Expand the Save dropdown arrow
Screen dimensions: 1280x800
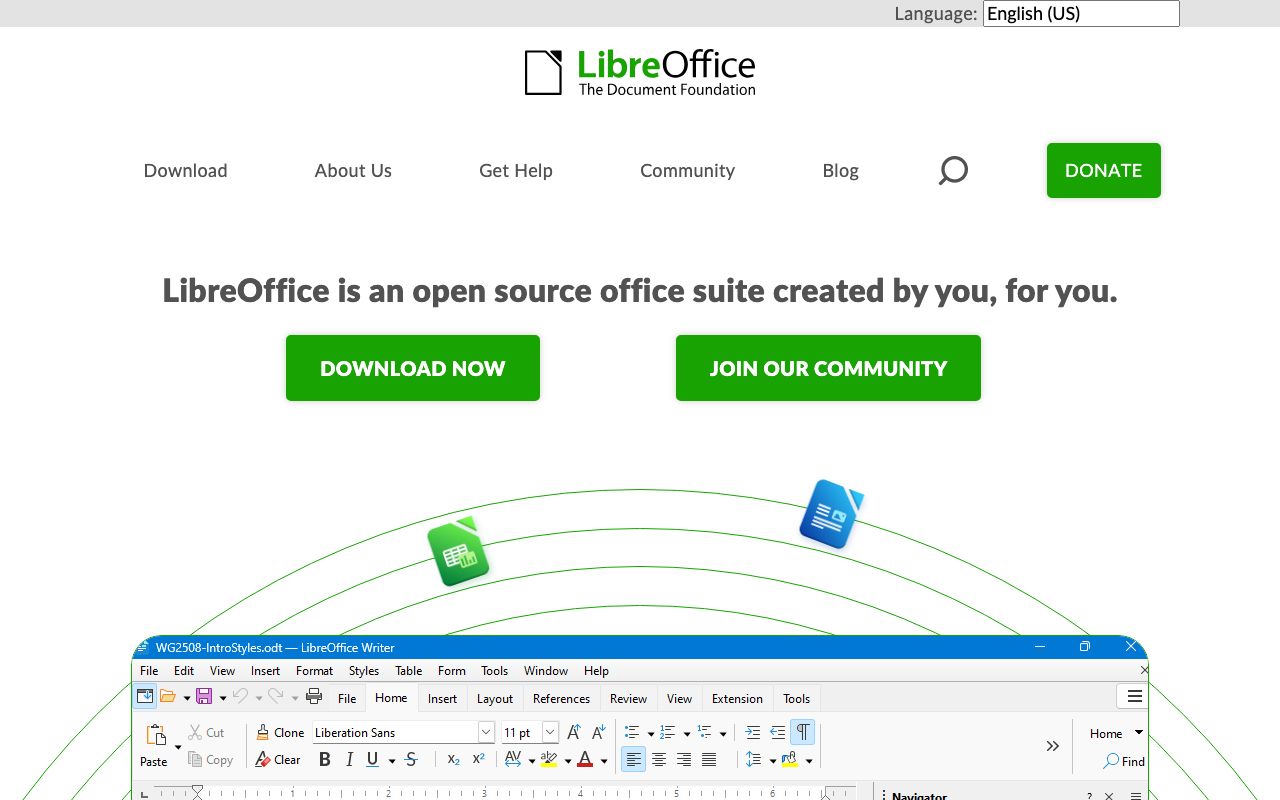pyautogui.click(x=223, y=698)
